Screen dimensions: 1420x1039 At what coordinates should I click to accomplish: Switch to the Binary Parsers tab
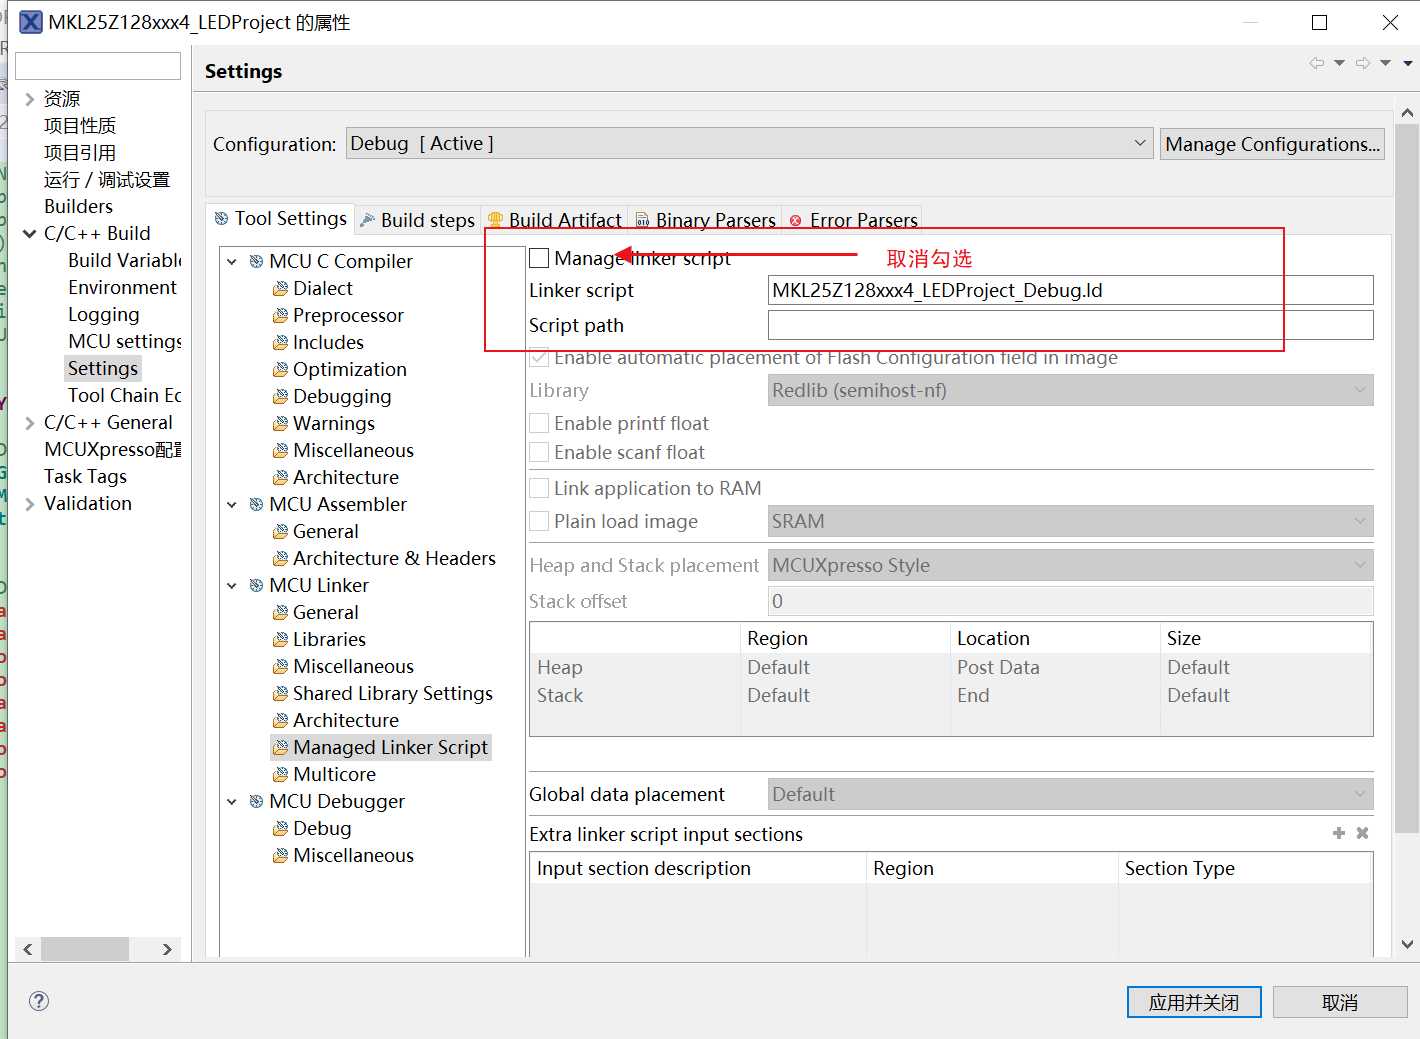point(706,220)
